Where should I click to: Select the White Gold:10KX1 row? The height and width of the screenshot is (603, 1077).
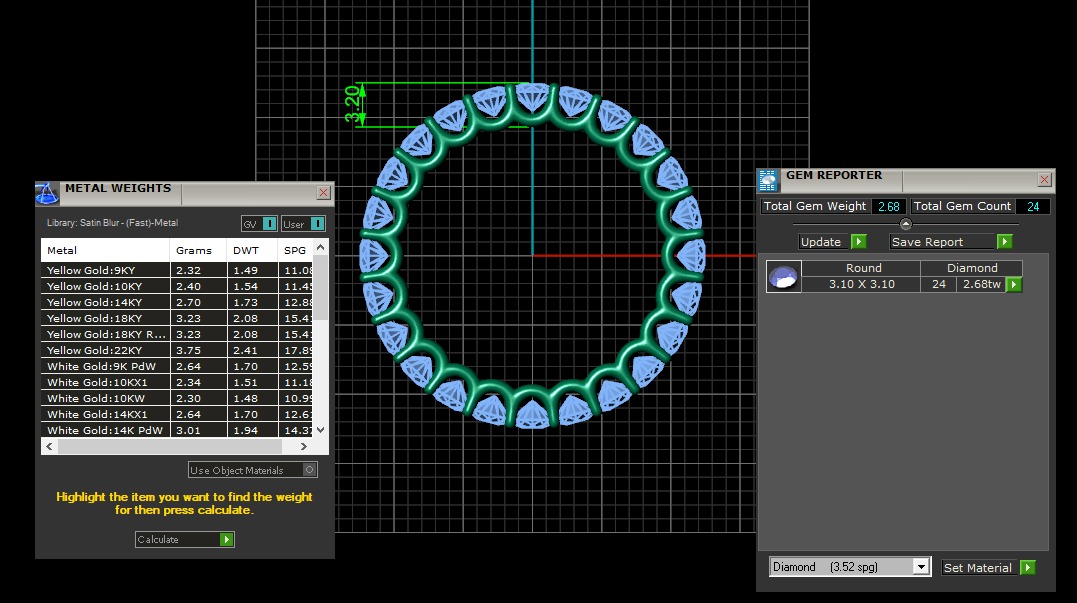click(177, 383)
